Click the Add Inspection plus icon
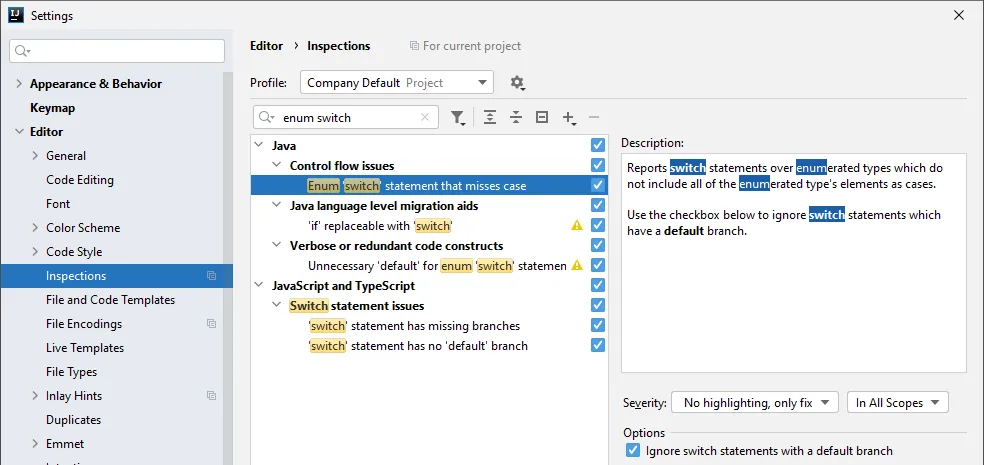This screenshot has width=984, height=465. (568, 118)
